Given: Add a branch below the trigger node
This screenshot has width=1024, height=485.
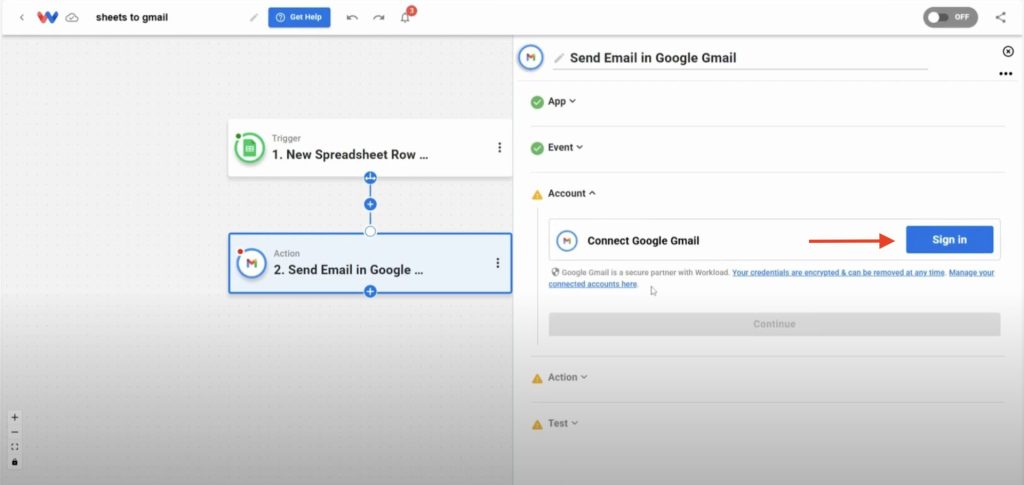Looking at the screenshot, I should pyautogui.click(x=370, y=178).
